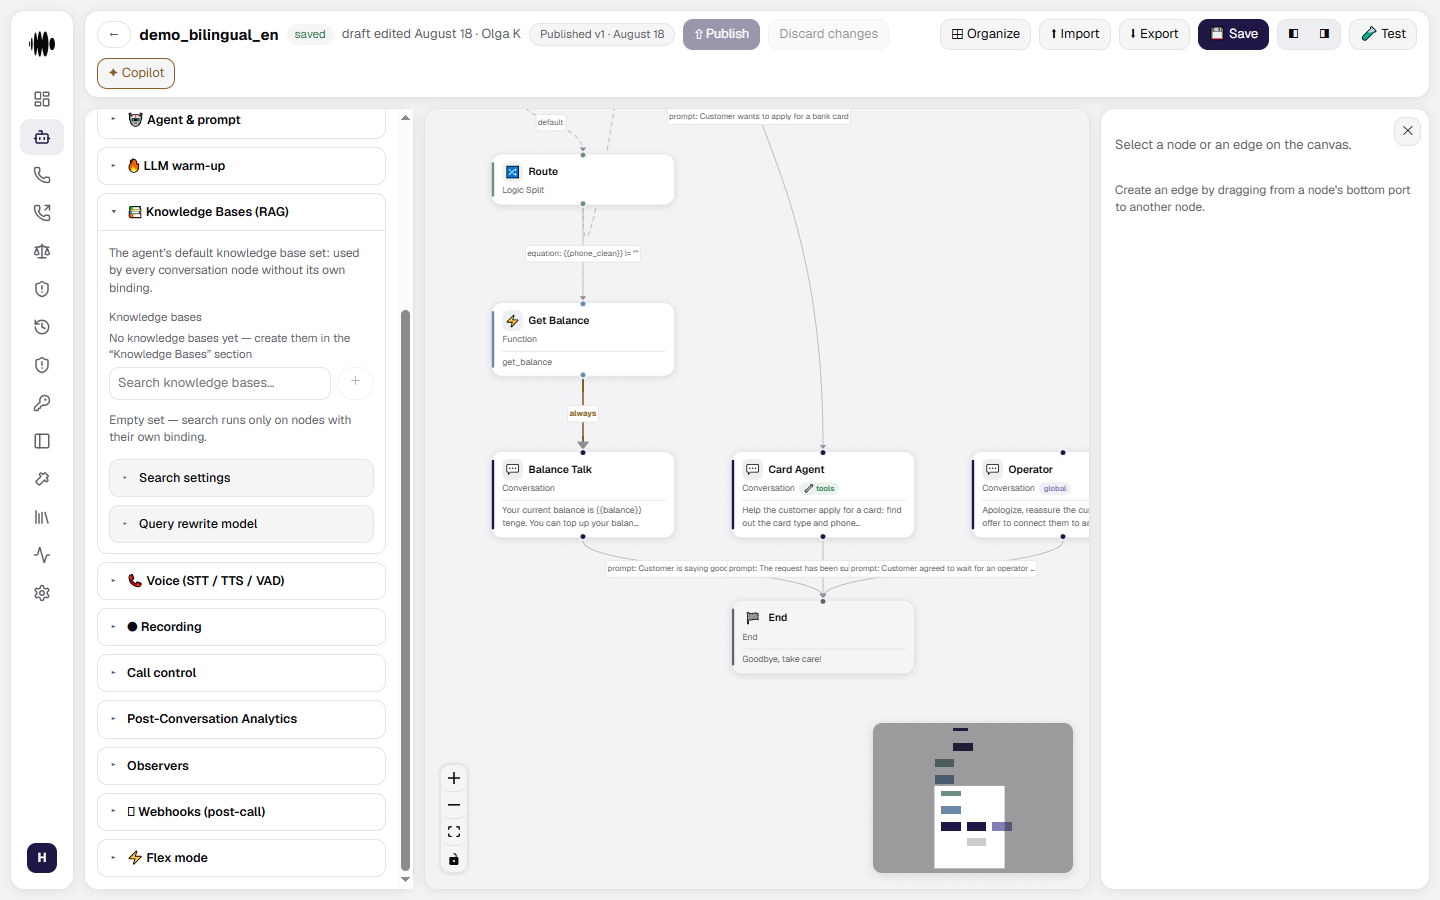Expand the Recording section
This screenshot has width=1440, height=900.
coord(241,627)
